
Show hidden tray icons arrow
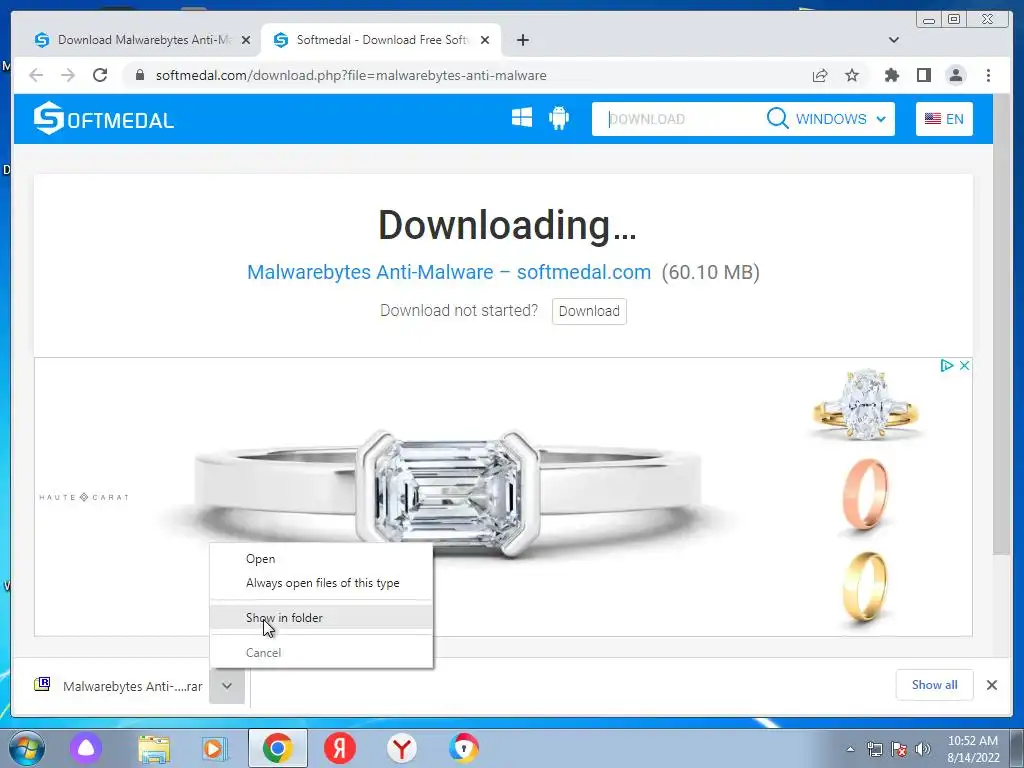tap(850, 749)
